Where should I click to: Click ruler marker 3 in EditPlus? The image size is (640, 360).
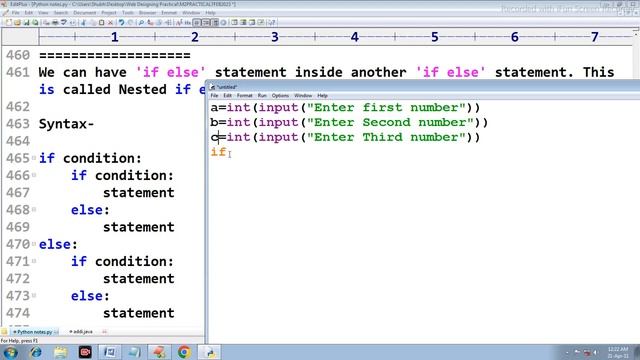click(x=275, y=37)
